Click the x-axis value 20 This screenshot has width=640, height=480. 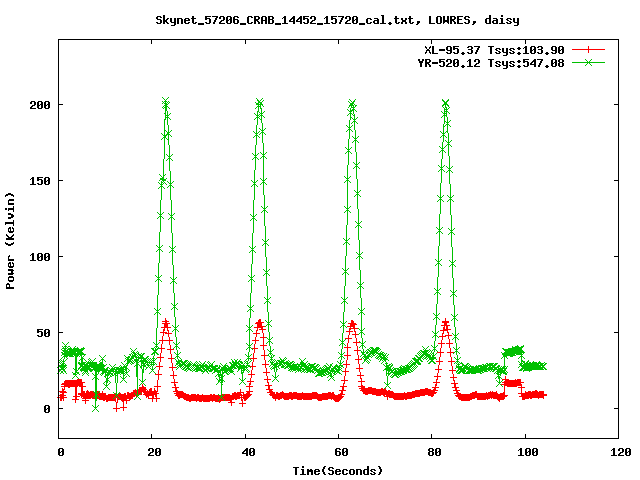(155, 452)
